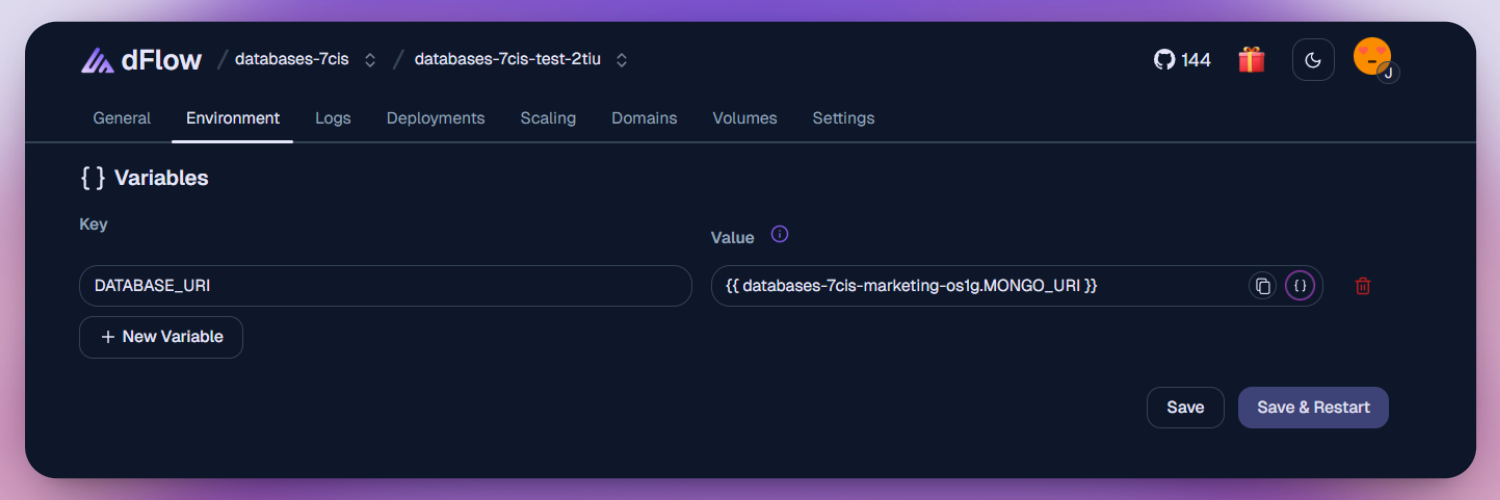The image size is (1500, 500).
Task: Expand the databases-7cis project switcher
Action: (370, 60)
